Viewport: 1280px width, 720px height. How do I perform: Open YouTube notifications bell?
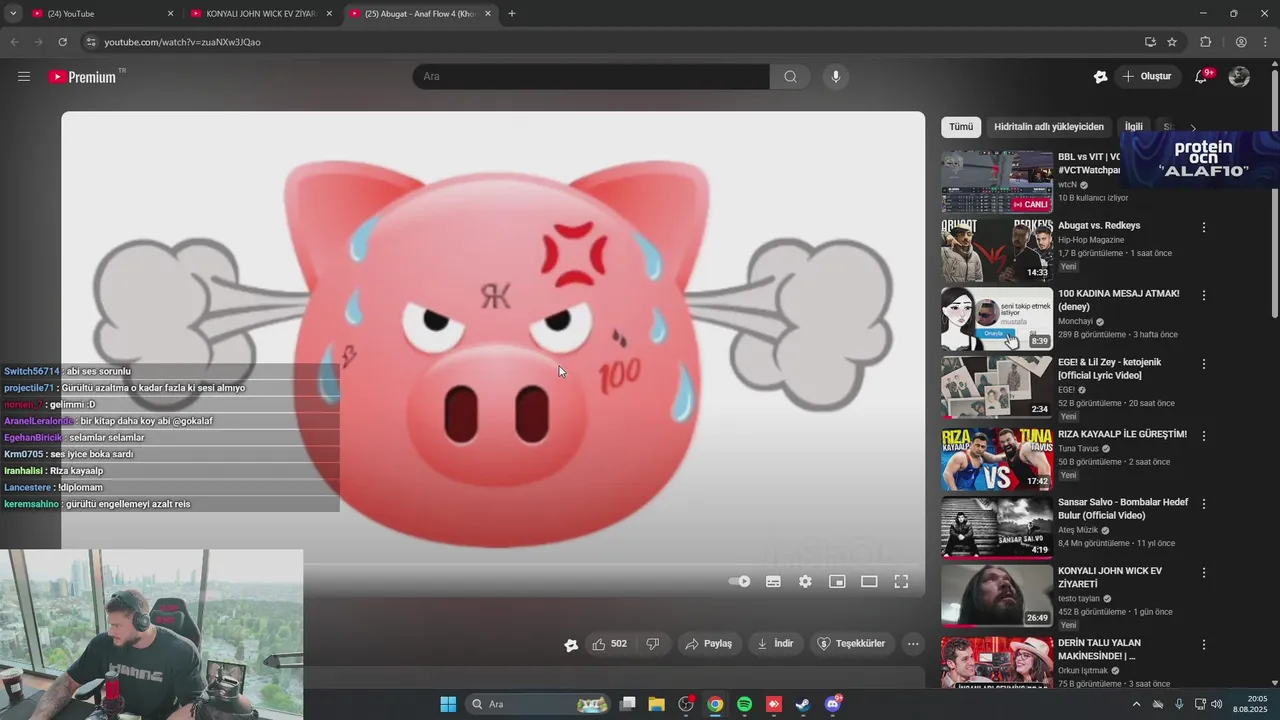pyautogui.click(x=1202, y=76)
